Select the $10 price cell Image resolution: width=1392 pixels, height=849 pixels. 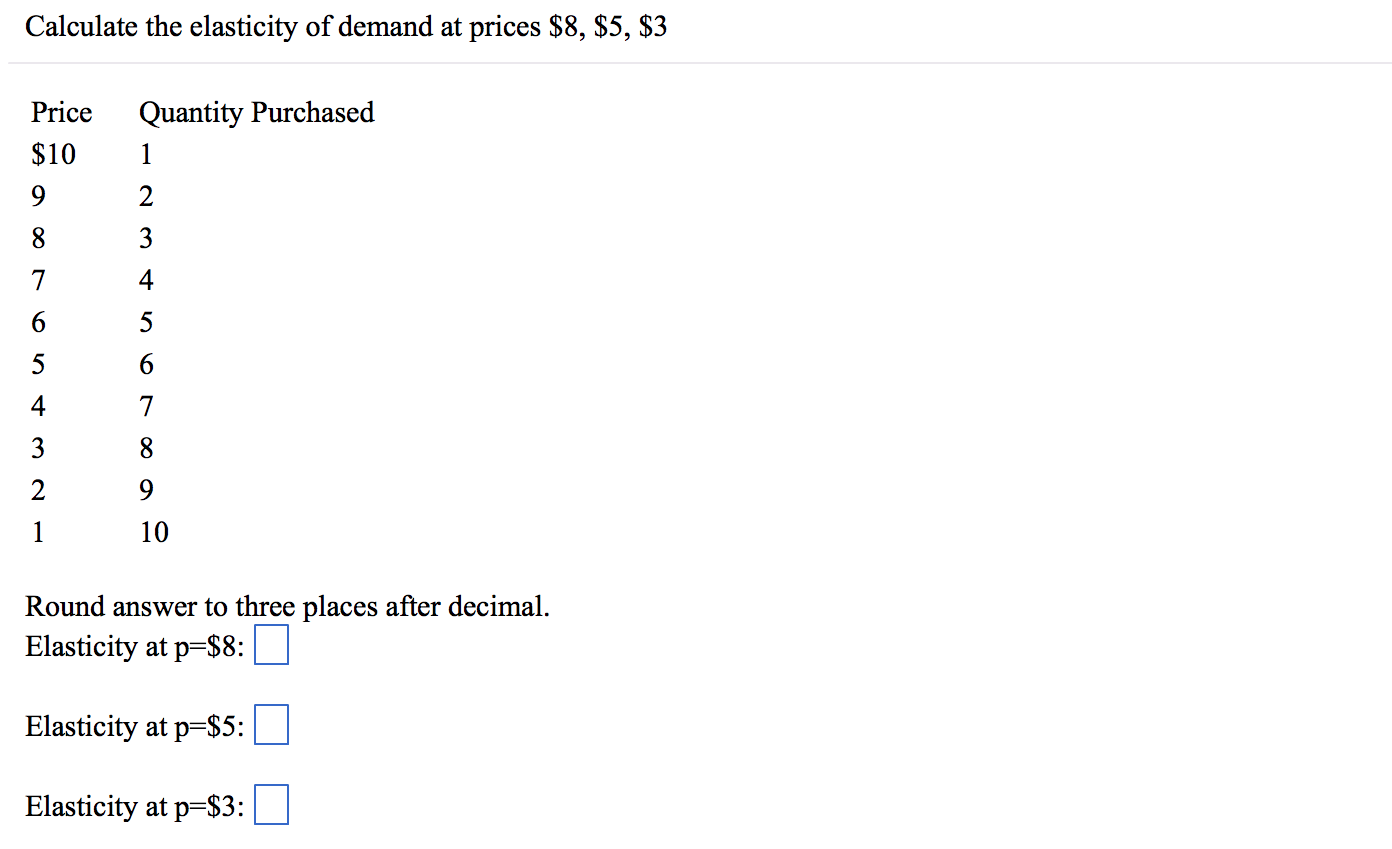(54, 155)
